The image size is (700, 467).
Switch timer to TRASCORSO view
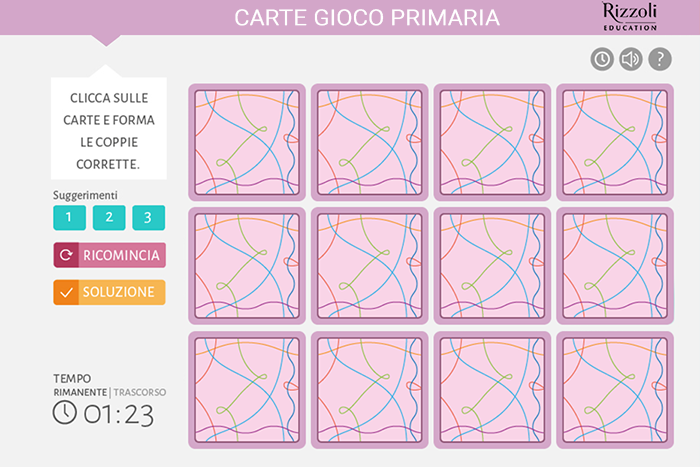click(x=139, y=392)
